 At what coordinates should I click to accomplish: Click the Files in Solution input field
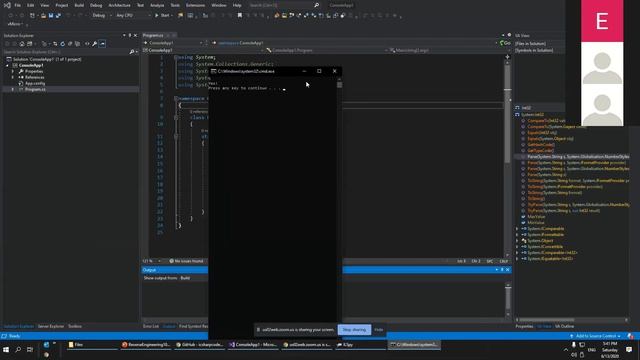click(x=540, y=44)
